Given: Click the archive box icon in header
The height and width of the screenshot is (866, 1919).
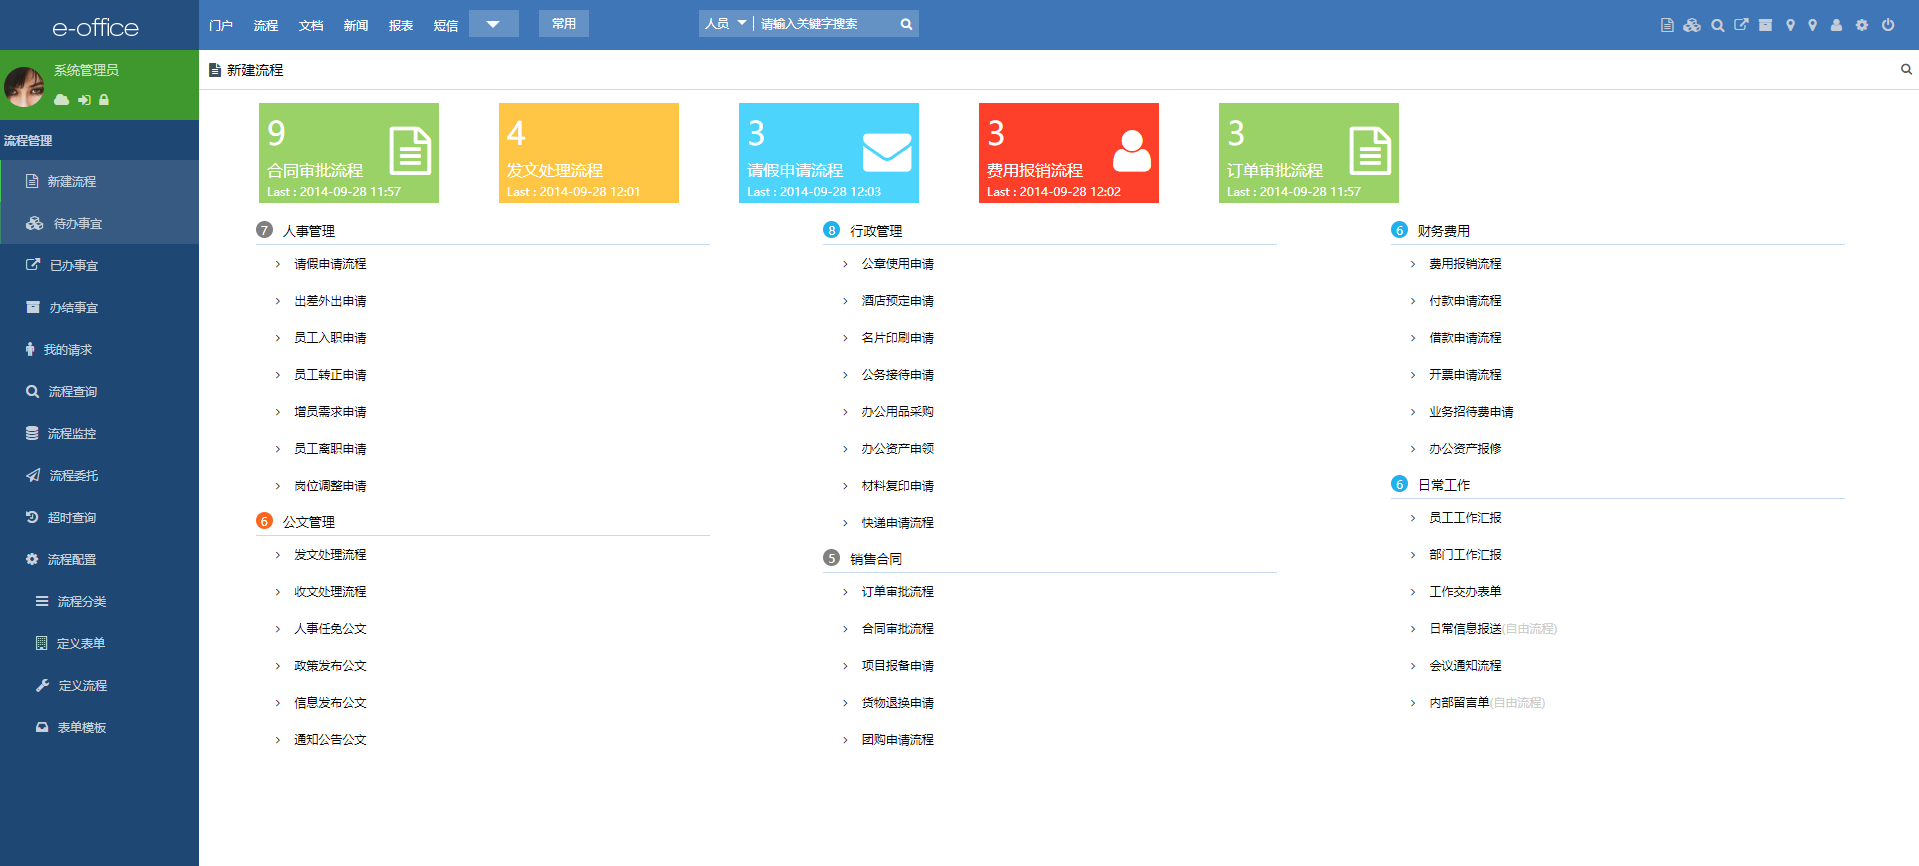Looking at the screenshot, I should 1765,25.
